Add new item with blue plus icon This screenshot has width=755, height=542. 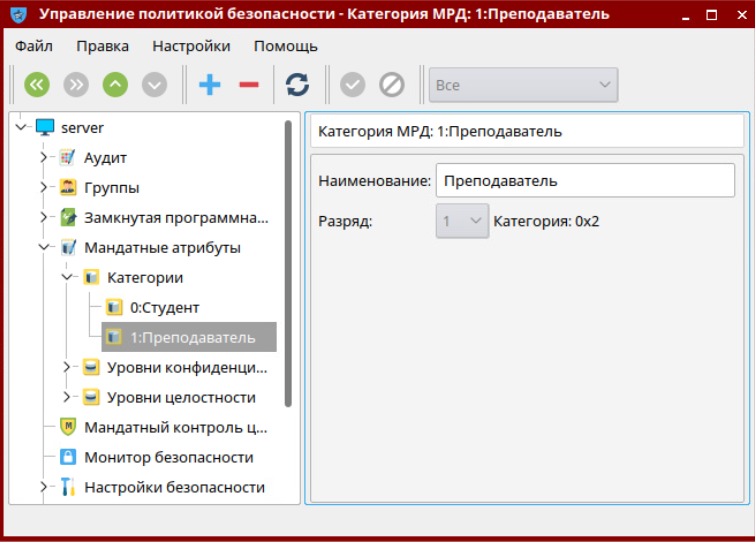point(209,85)
